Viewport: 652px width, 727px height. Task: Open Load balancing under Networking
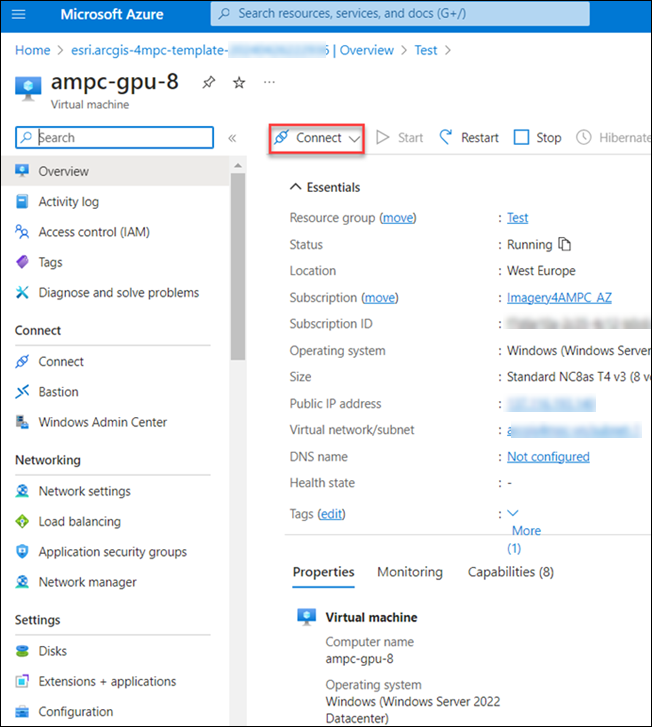79,521
